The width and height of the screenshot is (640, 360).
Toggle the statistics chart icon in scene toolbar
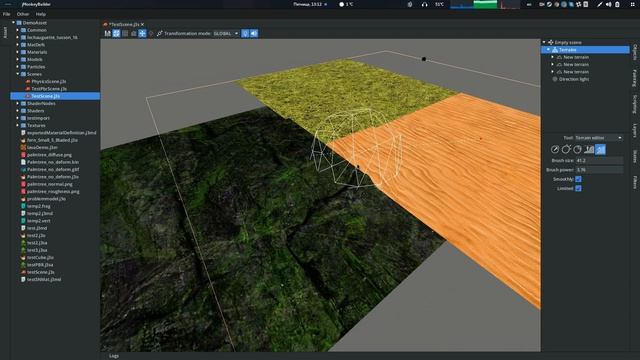click(x=107, y=33)
